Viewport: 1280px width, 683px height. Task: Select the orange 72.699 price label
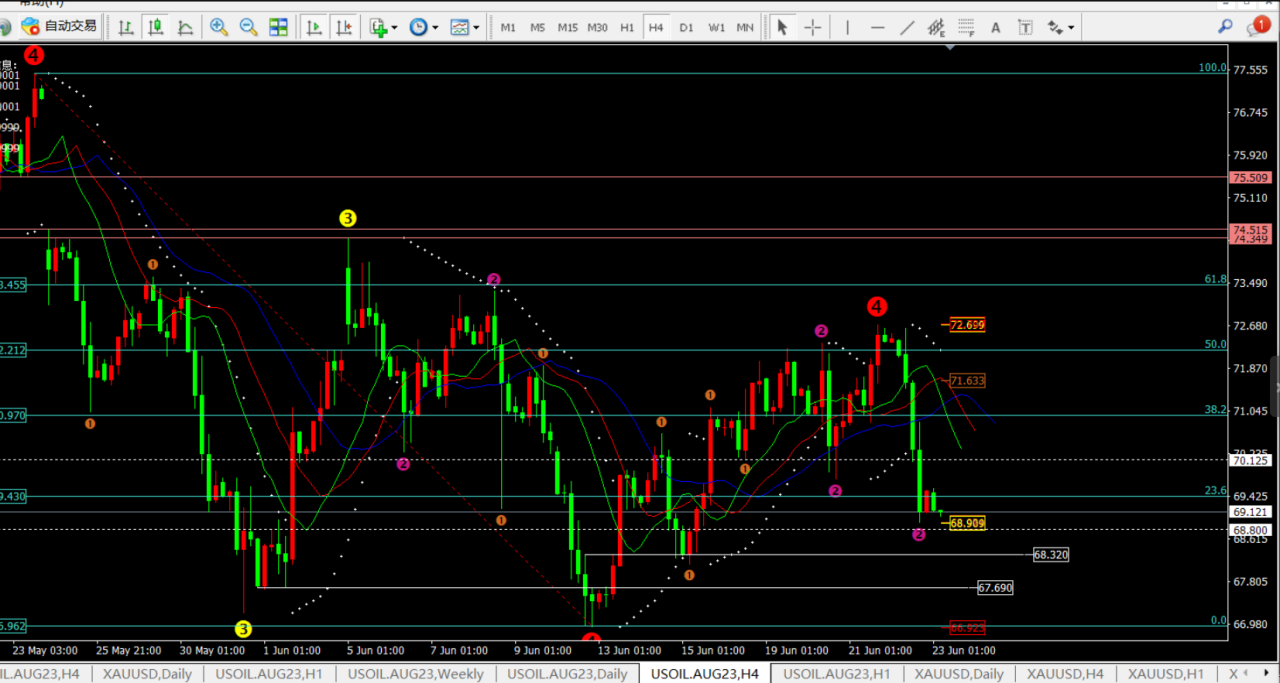tap(967, 325)
